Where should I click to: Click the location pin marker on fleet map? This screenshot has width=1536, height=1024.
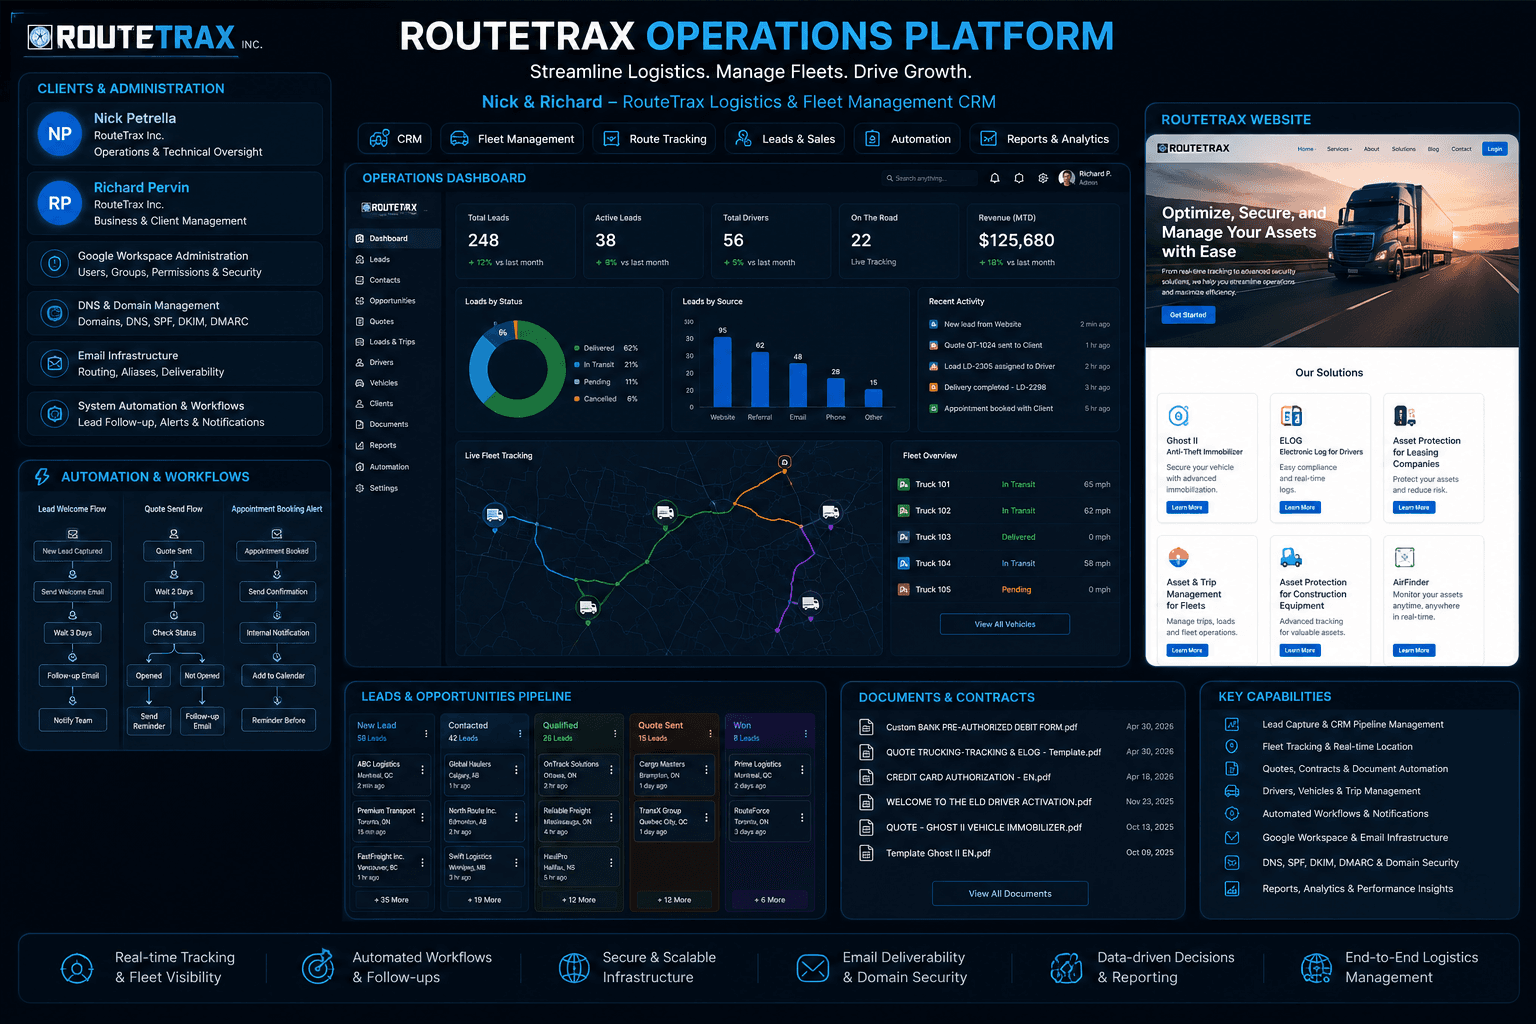click(x=785, y=462)
